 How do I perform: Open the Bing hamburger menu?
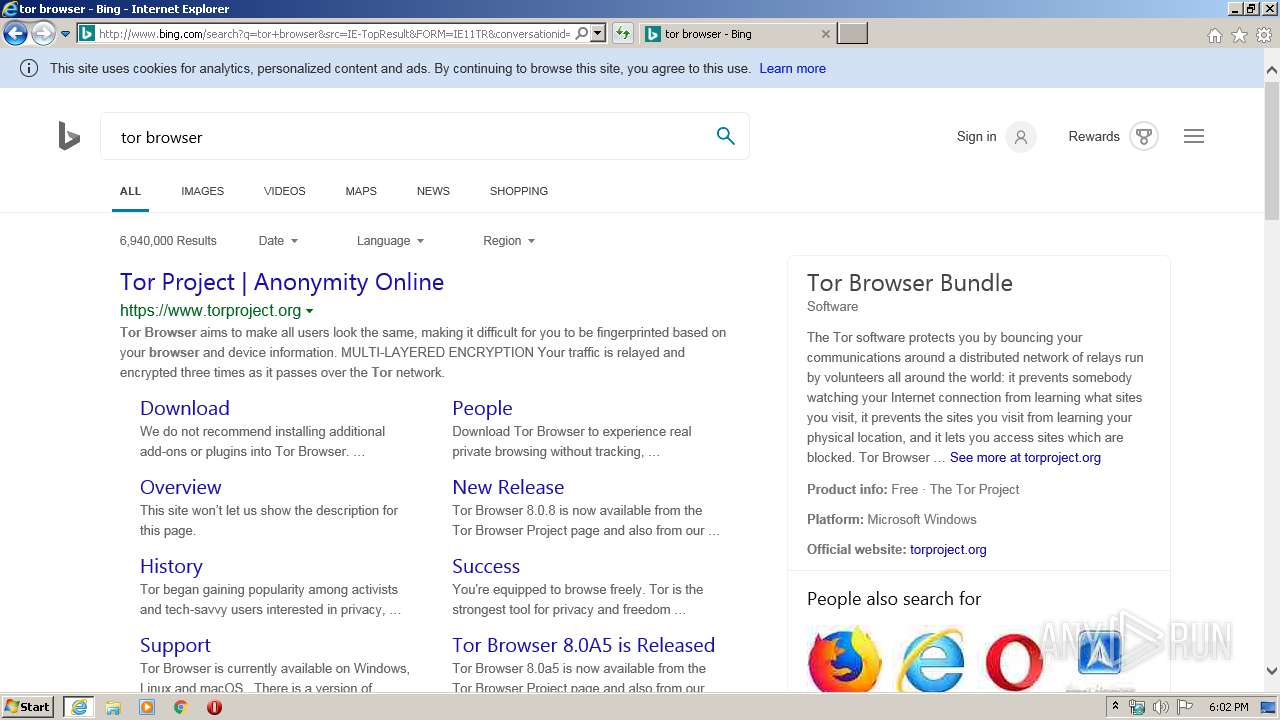coord(1194,136)
